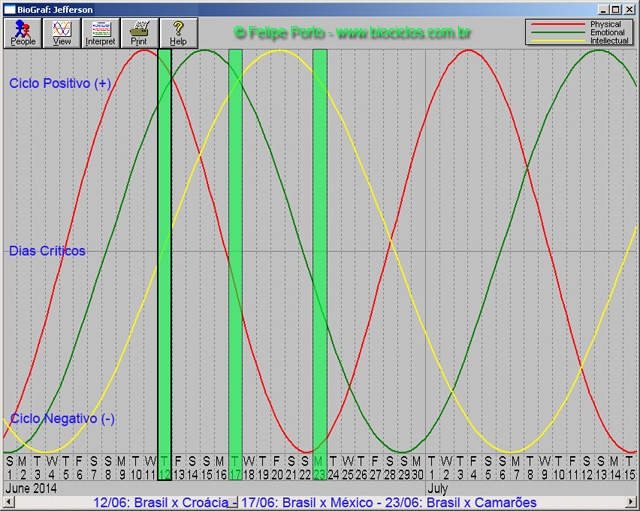Click the Intellectual yellow legend line
This screenshot has width=640, height=511.
[x=558, y=40]
